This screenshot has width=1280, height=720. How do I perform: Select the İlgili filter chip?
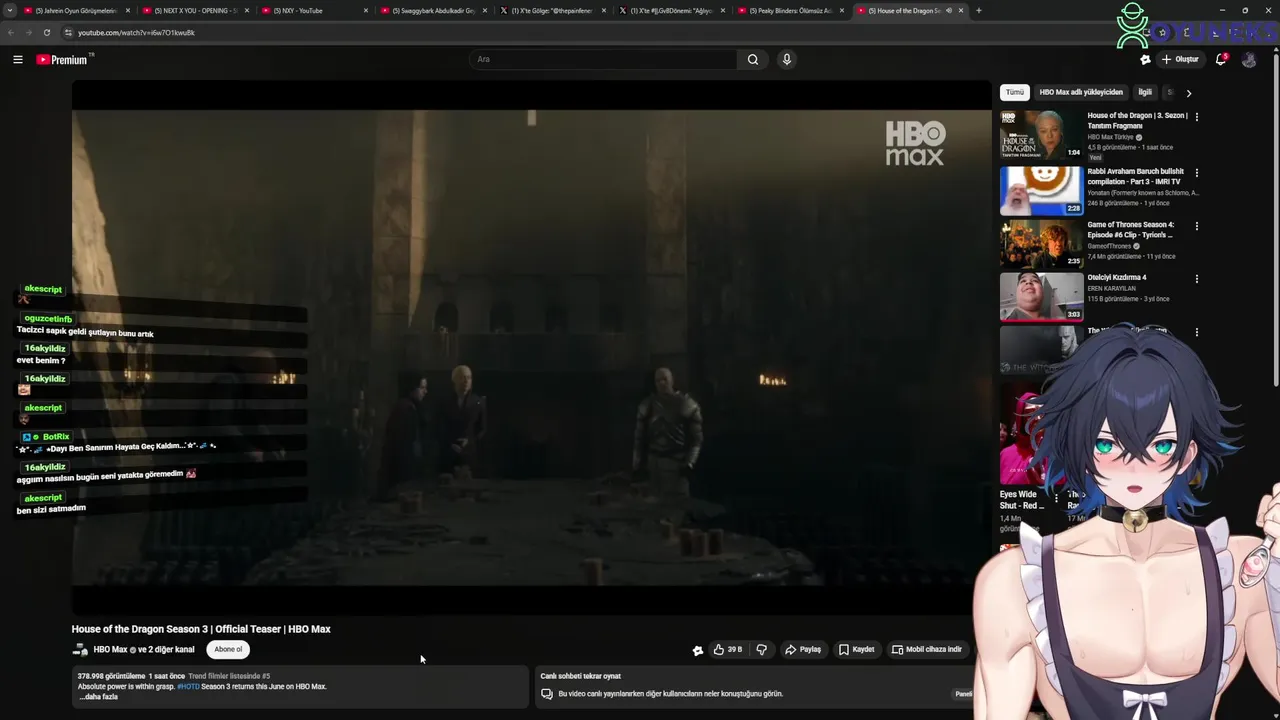point(1145,92)
